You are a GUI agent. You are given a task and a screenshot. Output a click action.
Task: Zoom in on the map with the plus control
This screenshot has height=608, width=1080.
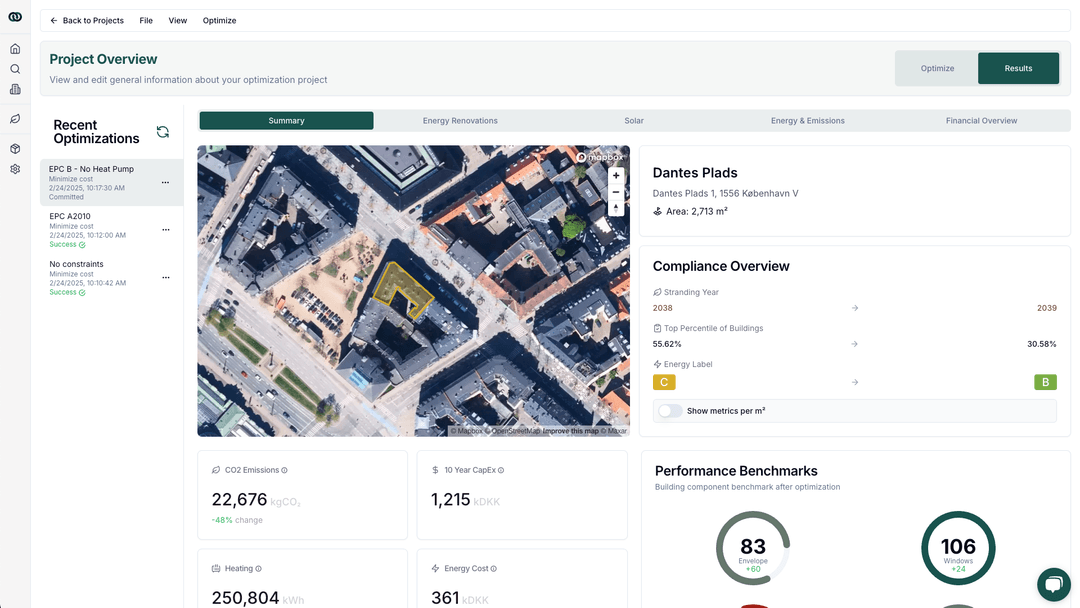pos(616,174)
